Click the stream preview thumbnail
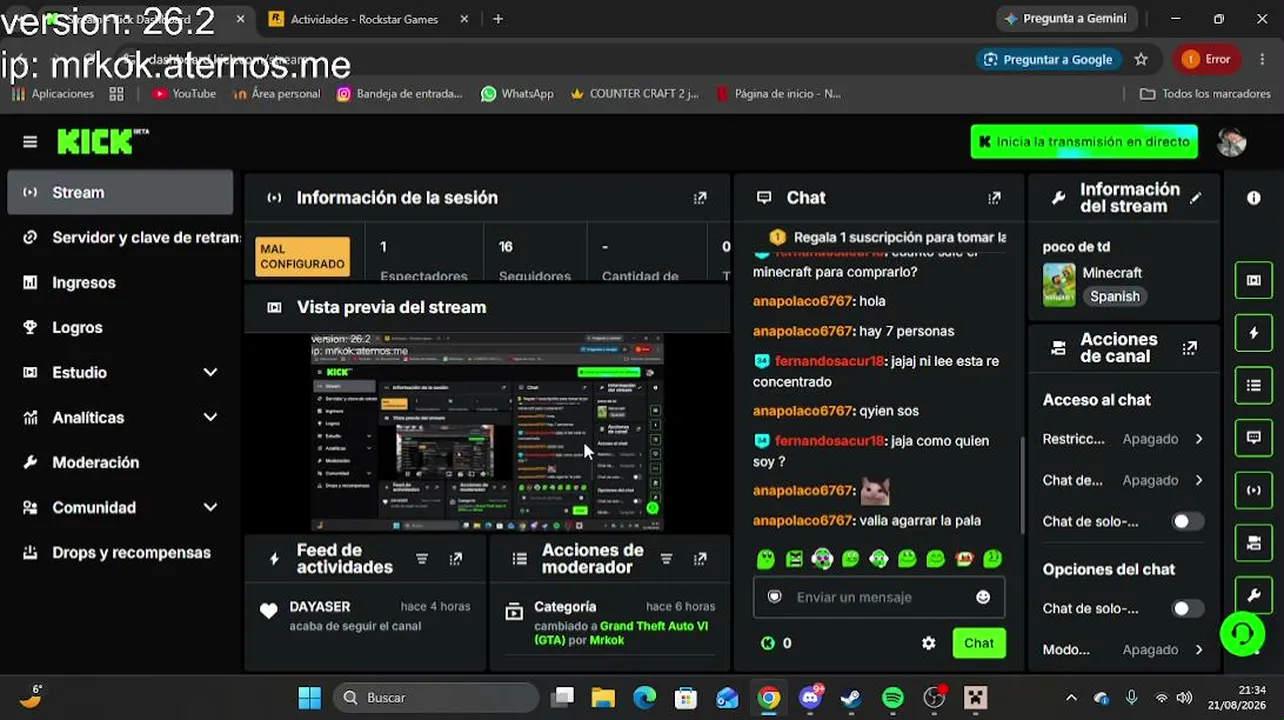 pos(487,433)
